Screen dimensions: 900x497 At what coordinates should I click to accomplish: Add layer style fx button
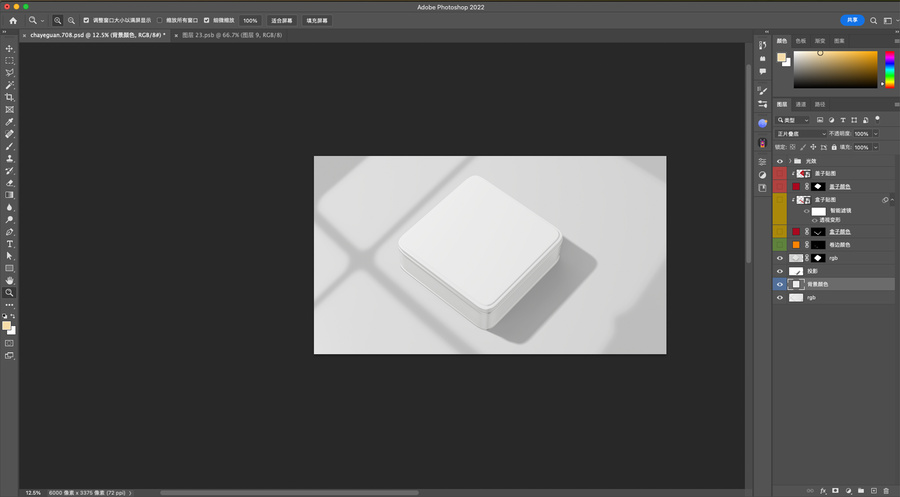pyautogui.click(x=823, y=491)
